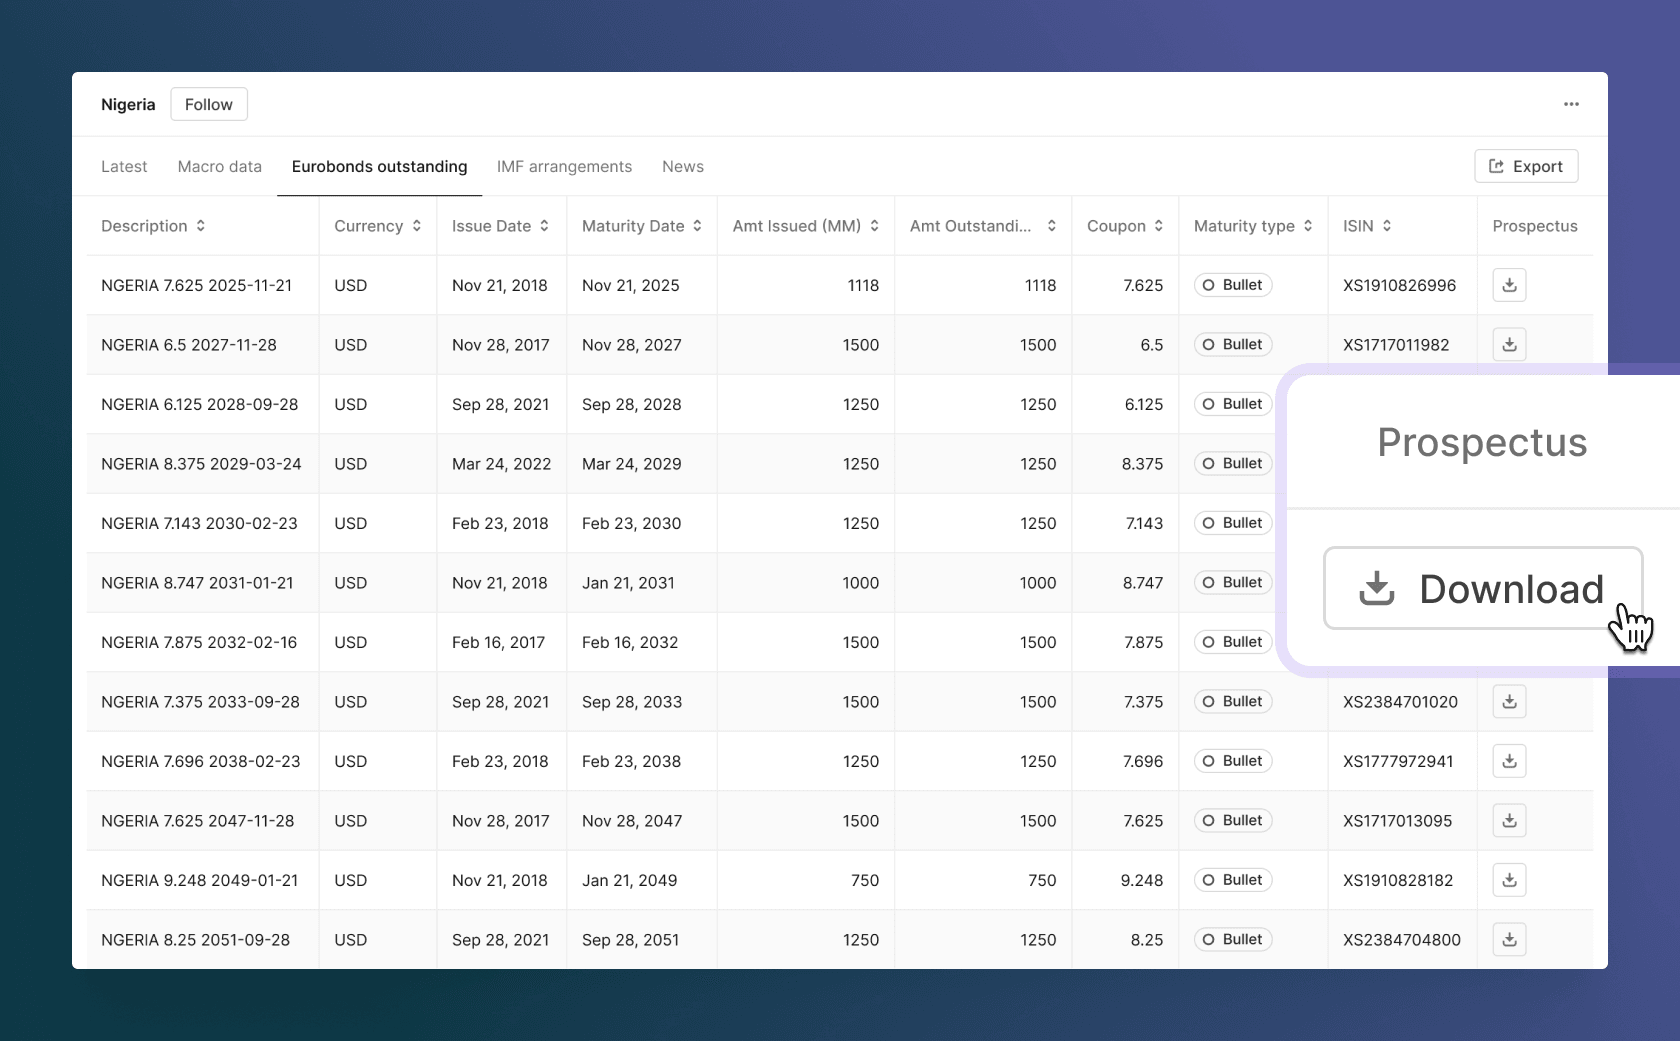The height and width of the screenshot is (1041, 1680).
Task: Download prospectus for ISIN XS1910828182
Action: click(x=1509, y=880)
